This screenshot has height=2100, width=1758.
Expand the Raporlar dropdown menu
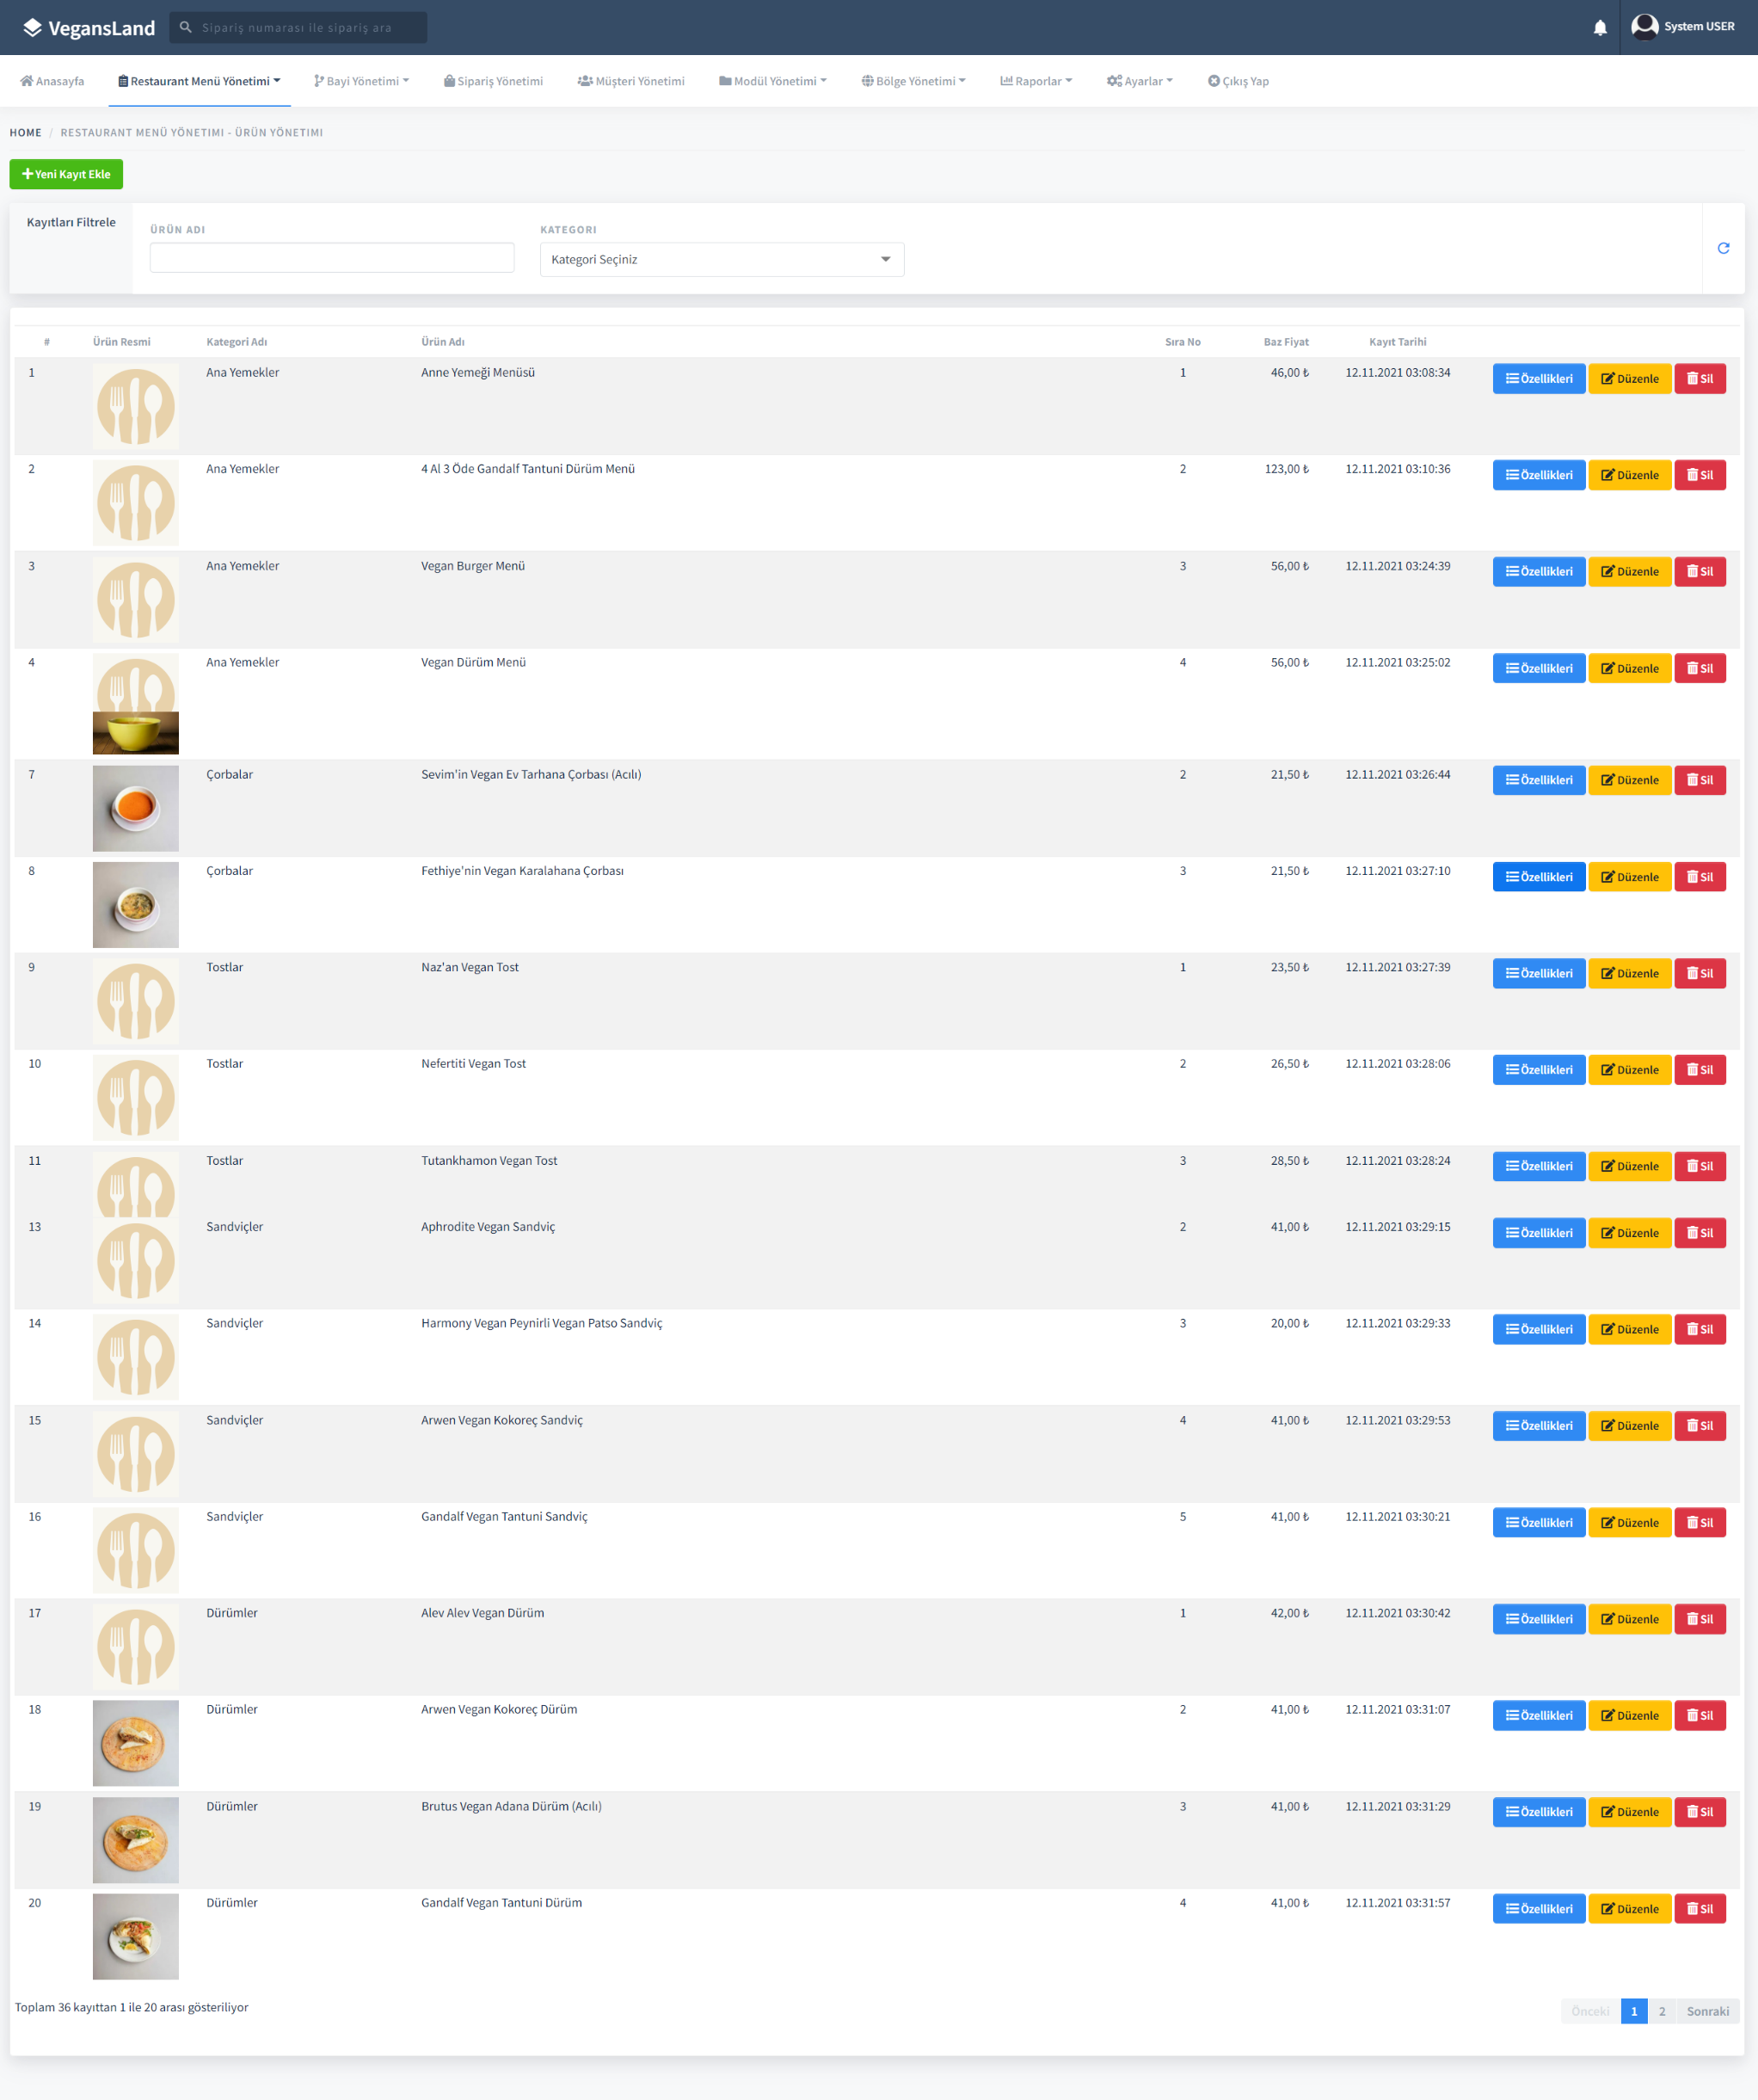point(1036,82)
